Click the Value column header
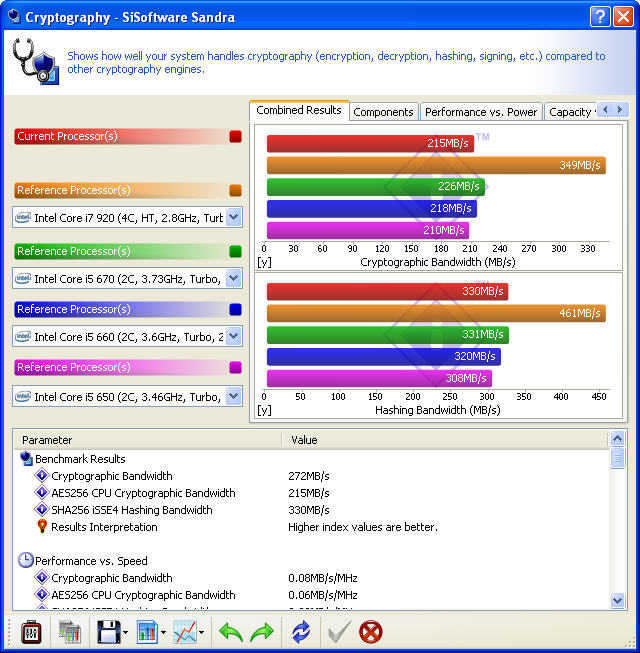Screen dimensions: 640x653 pos(445,440)
